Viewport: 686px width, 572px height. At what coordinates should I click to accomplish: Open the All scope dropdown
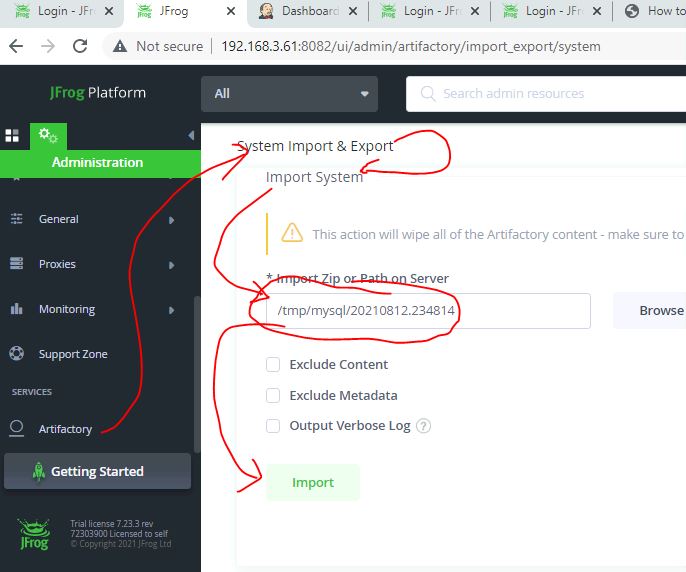click(290, 93)
